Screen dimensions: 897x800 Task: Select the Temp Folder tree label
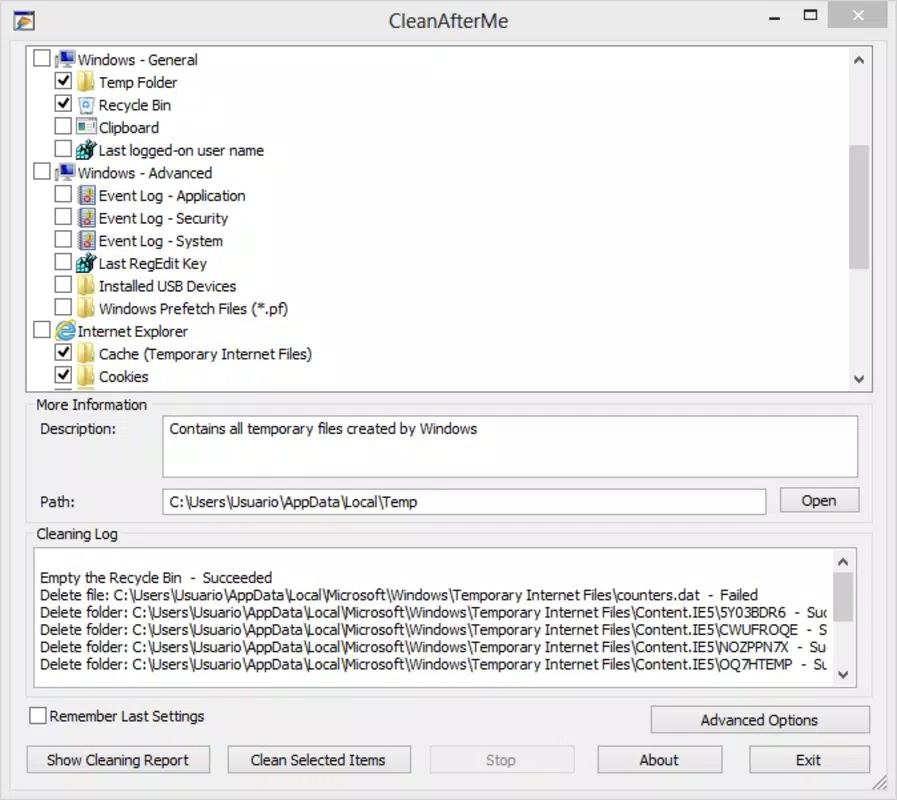coord(138,82)
